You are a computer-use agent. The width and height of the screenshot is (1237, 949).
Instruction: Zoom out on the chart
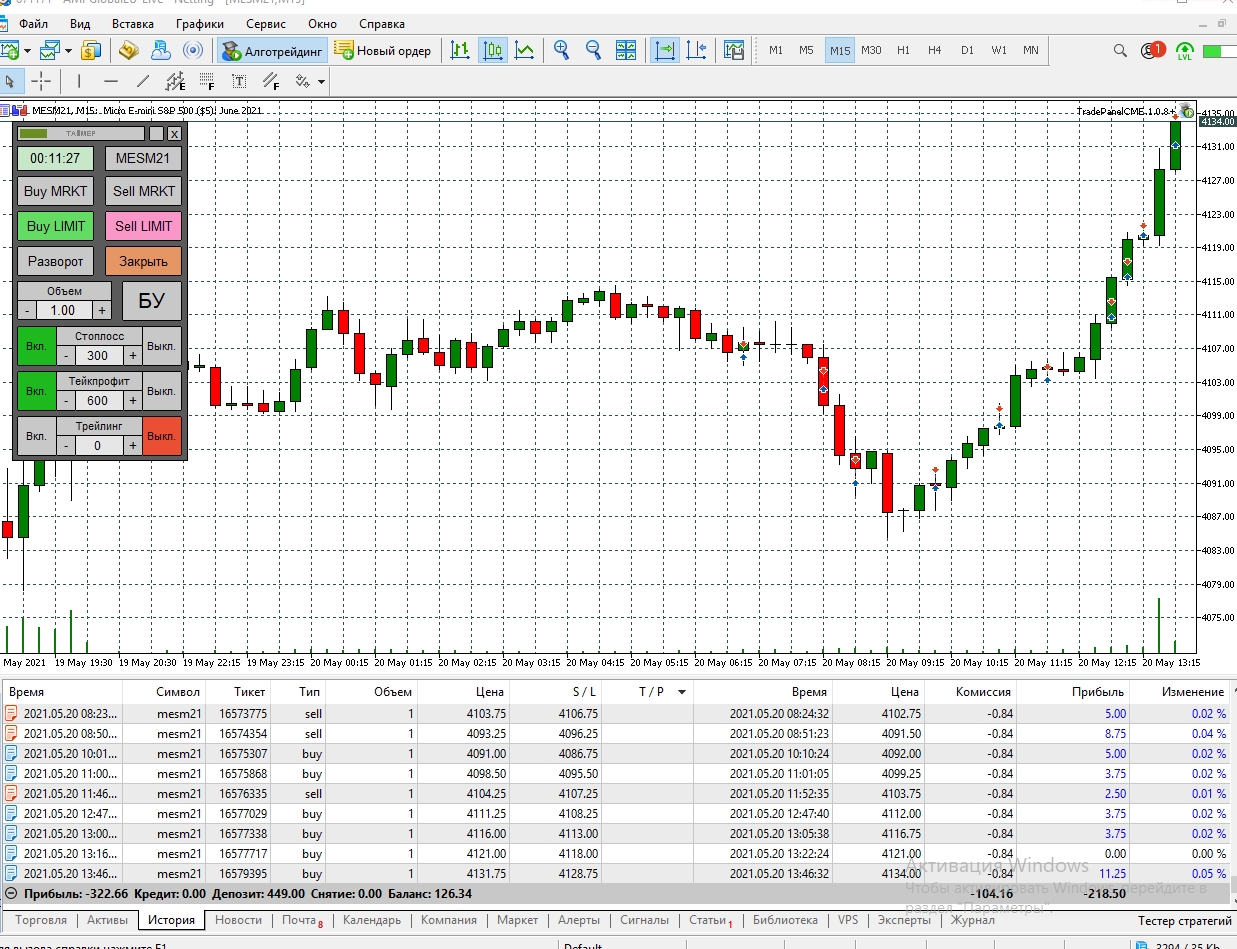[593, 50]
